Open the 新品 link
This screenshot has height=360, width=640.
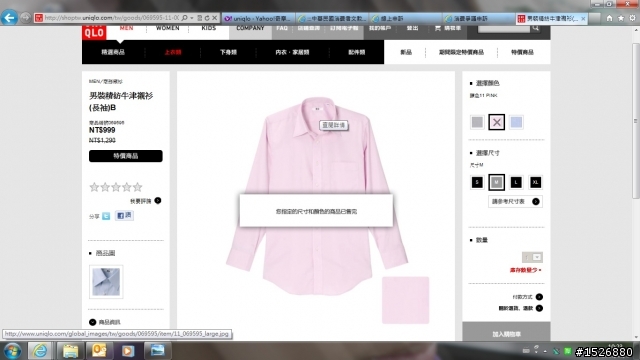406,52
